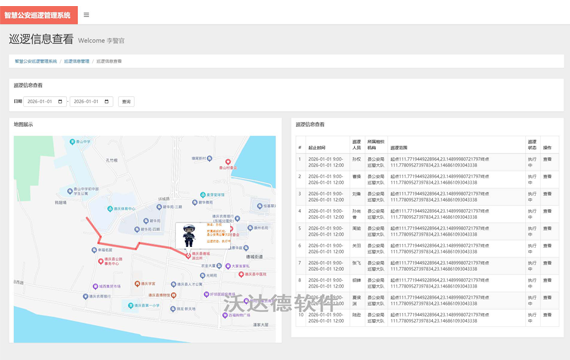Open the 巡逻信息管理 breadcrumb link
The height and width of the screenshot is (360, 570).
[x=76, y=61]
